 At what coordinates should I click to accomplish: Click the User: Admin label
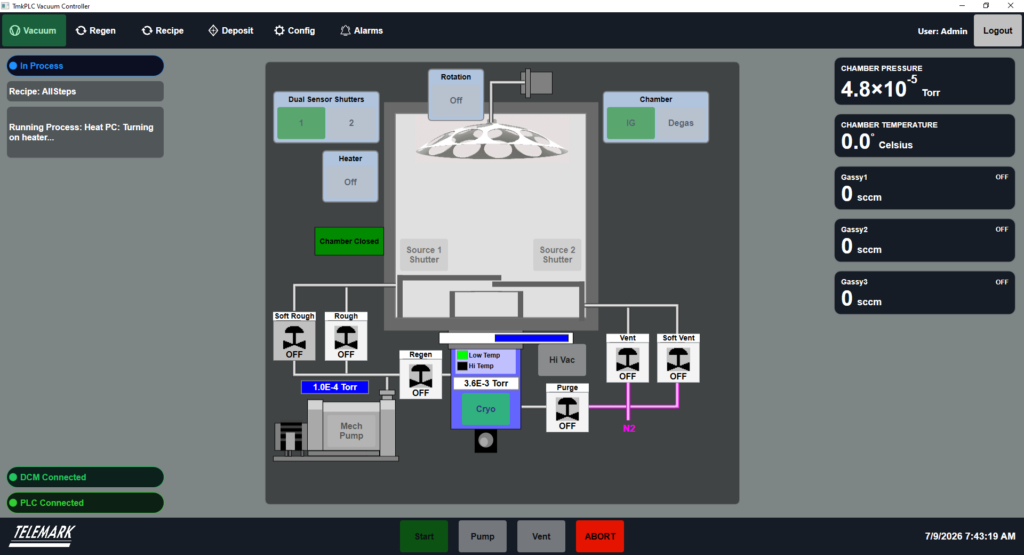942,31
